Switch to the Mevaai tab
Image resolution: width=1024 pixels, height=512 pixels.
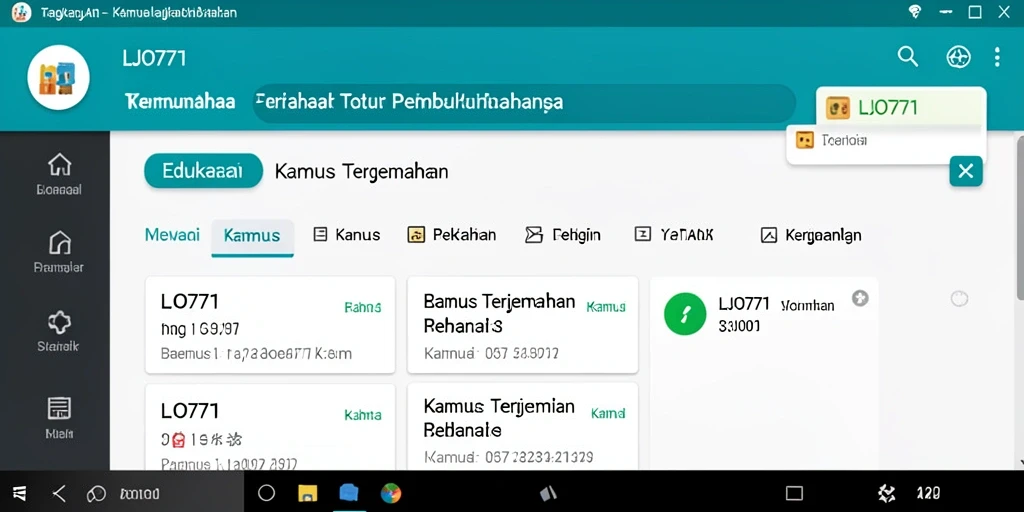click(172, 235)
